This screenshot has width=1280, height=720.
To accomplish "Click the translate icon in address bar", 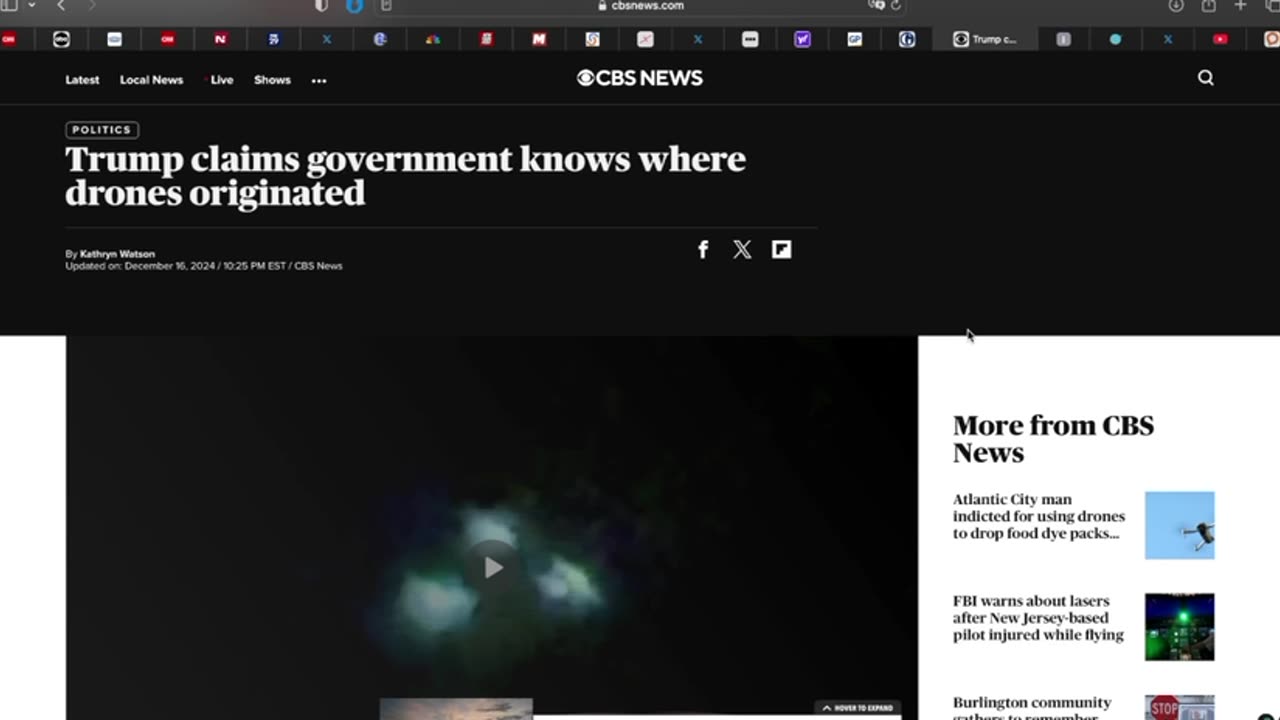I will point(876,5).
